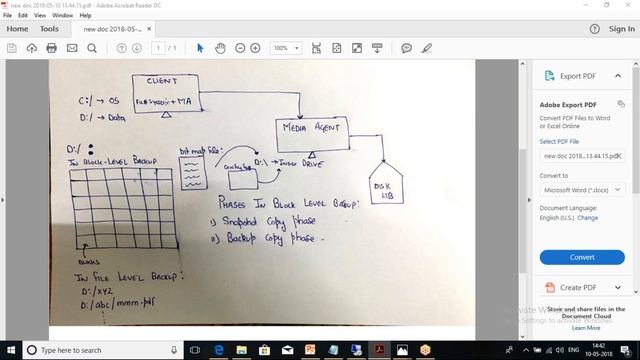The image size is (640, 360).
Task: Click the right pane scrollbar
Action: click(x=636, y=131)
